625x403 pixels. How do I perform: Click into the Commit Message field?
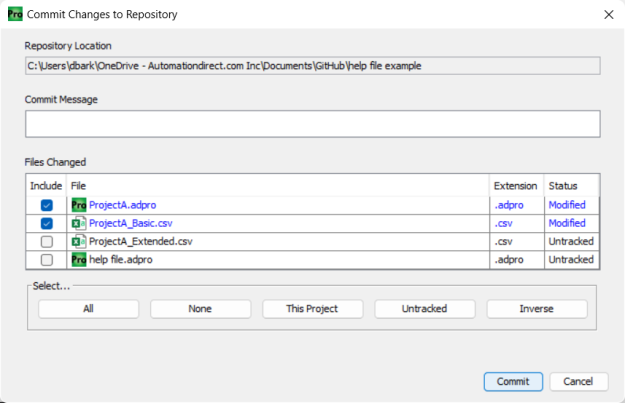pyautogui.click(x=312, y=124)
